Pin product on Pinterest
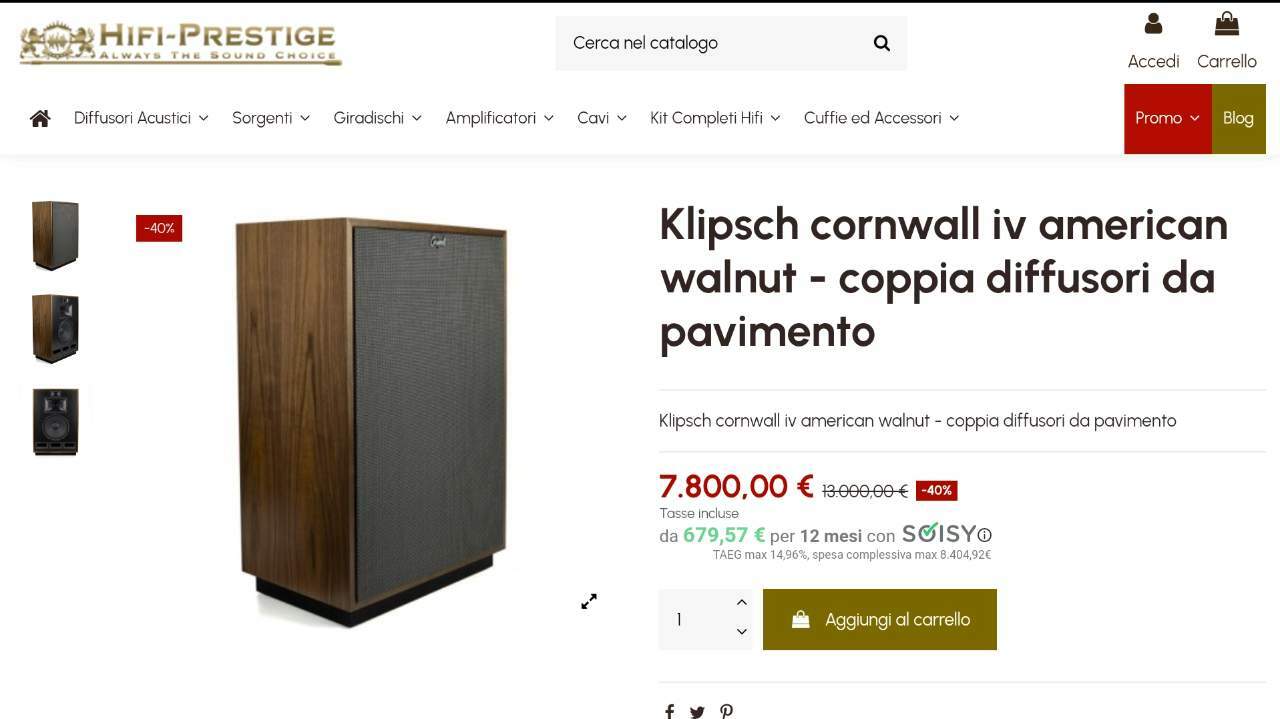 pyautogui.click(x=726, y=711)
